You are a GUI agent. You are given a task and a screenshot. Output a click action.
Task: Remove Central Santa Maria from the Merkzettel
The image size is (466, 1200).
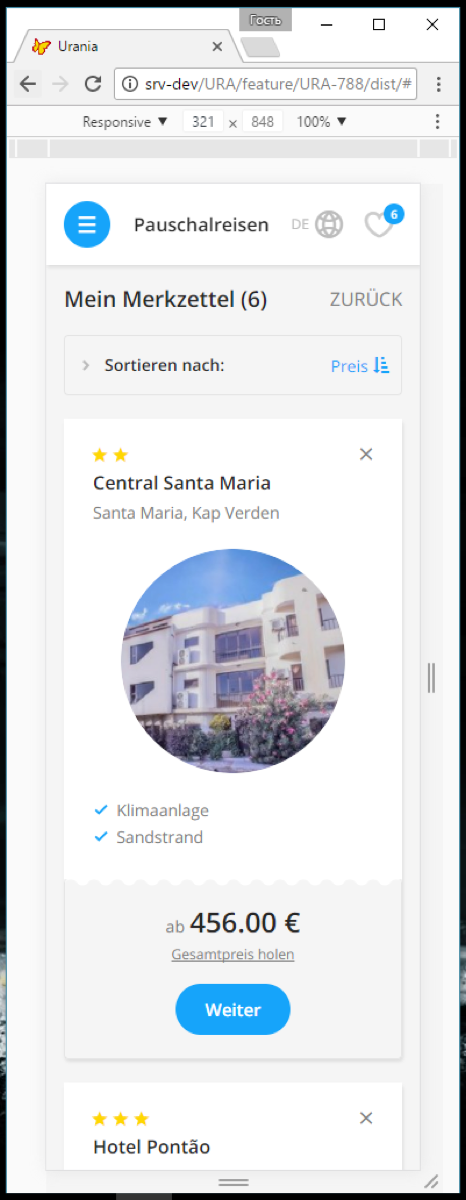coord(366,454)
